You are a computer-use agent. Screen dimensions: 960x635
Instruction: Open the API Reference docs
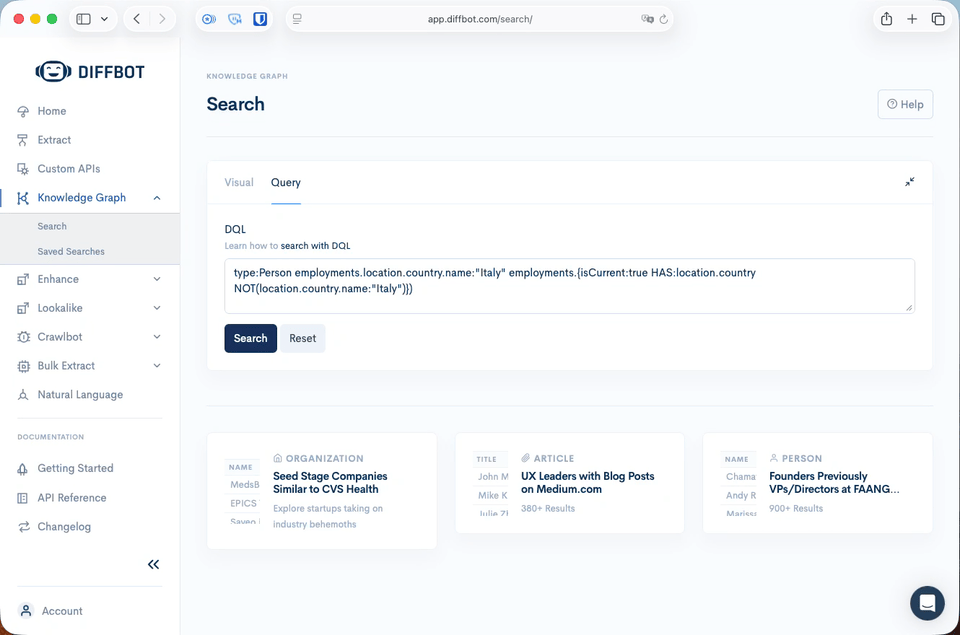point(72,498)
